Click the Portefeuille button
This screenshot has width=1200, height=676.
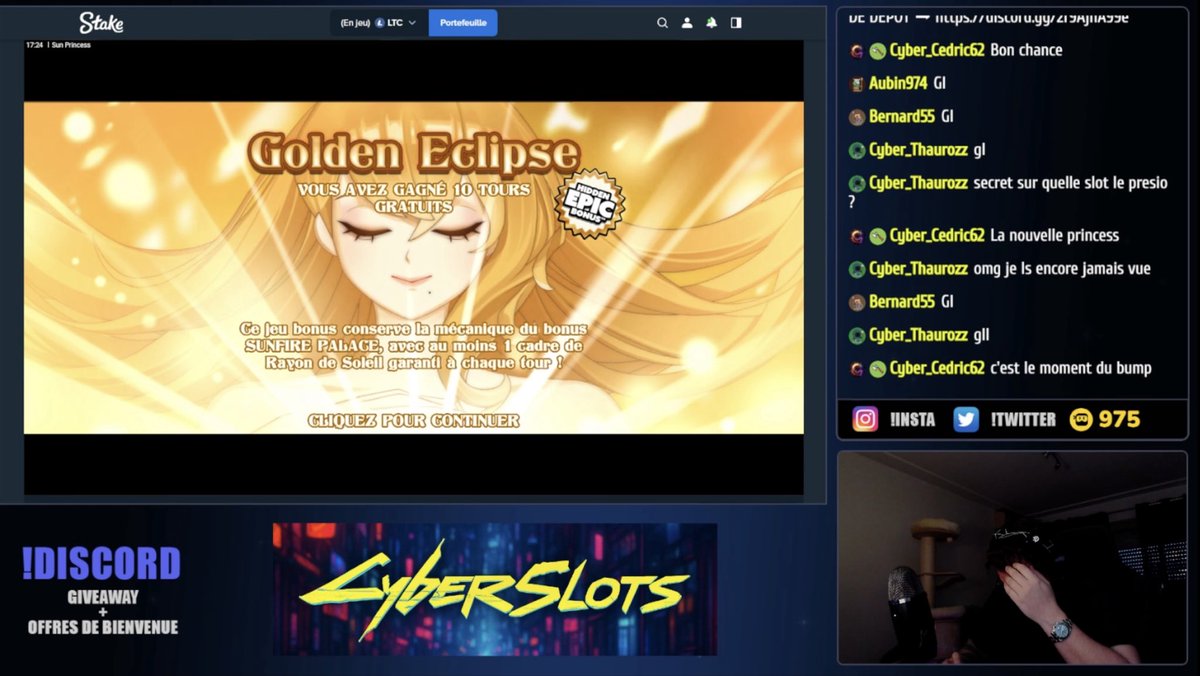(x=463, y=23)
